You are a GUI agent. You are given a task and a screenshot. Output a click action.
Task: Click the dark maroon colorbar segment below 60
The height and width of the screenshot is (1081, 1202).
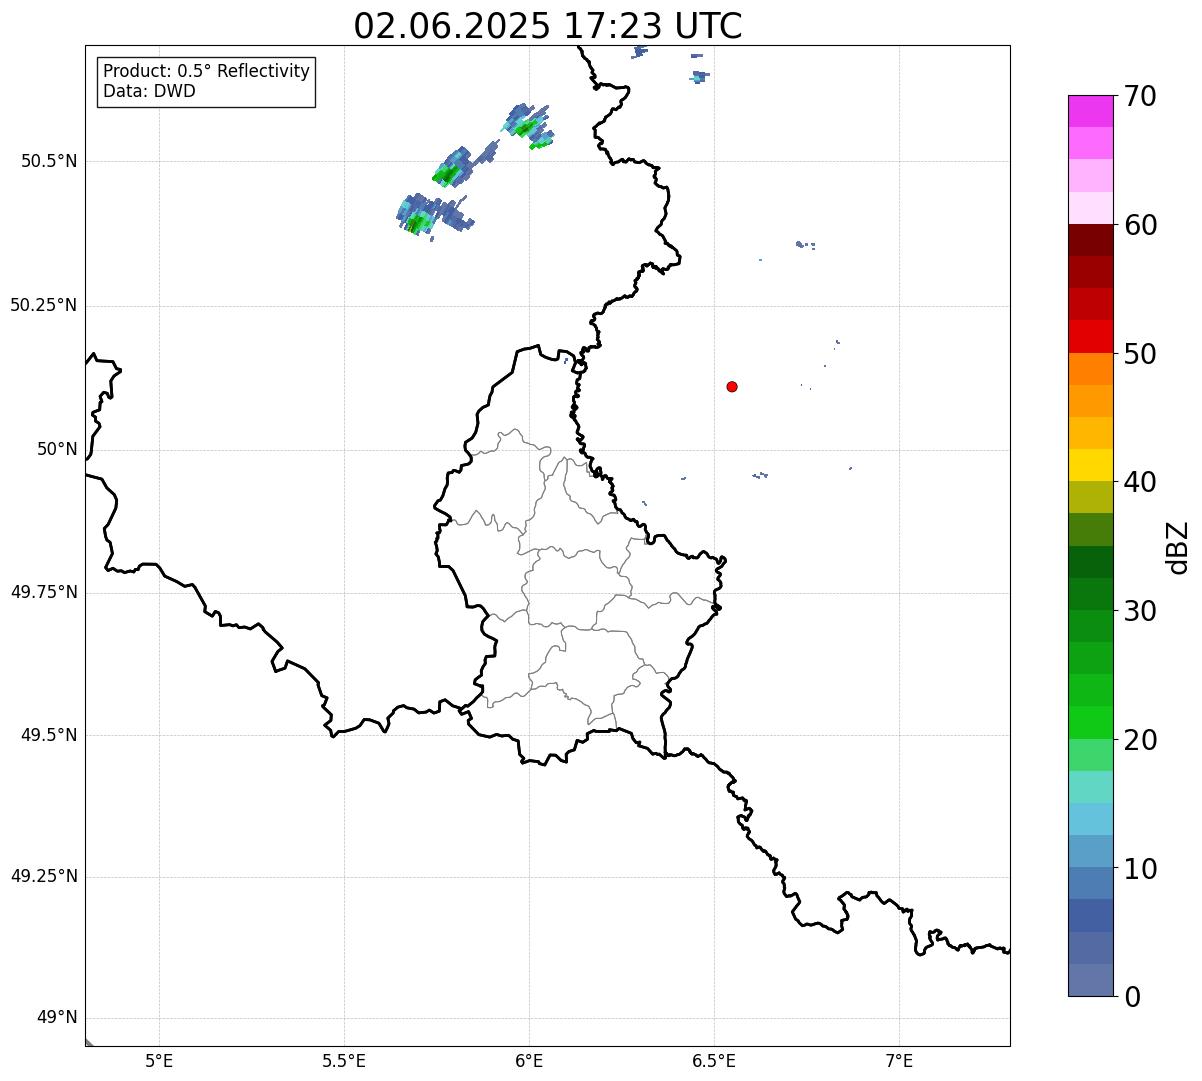pos(1090,240)
